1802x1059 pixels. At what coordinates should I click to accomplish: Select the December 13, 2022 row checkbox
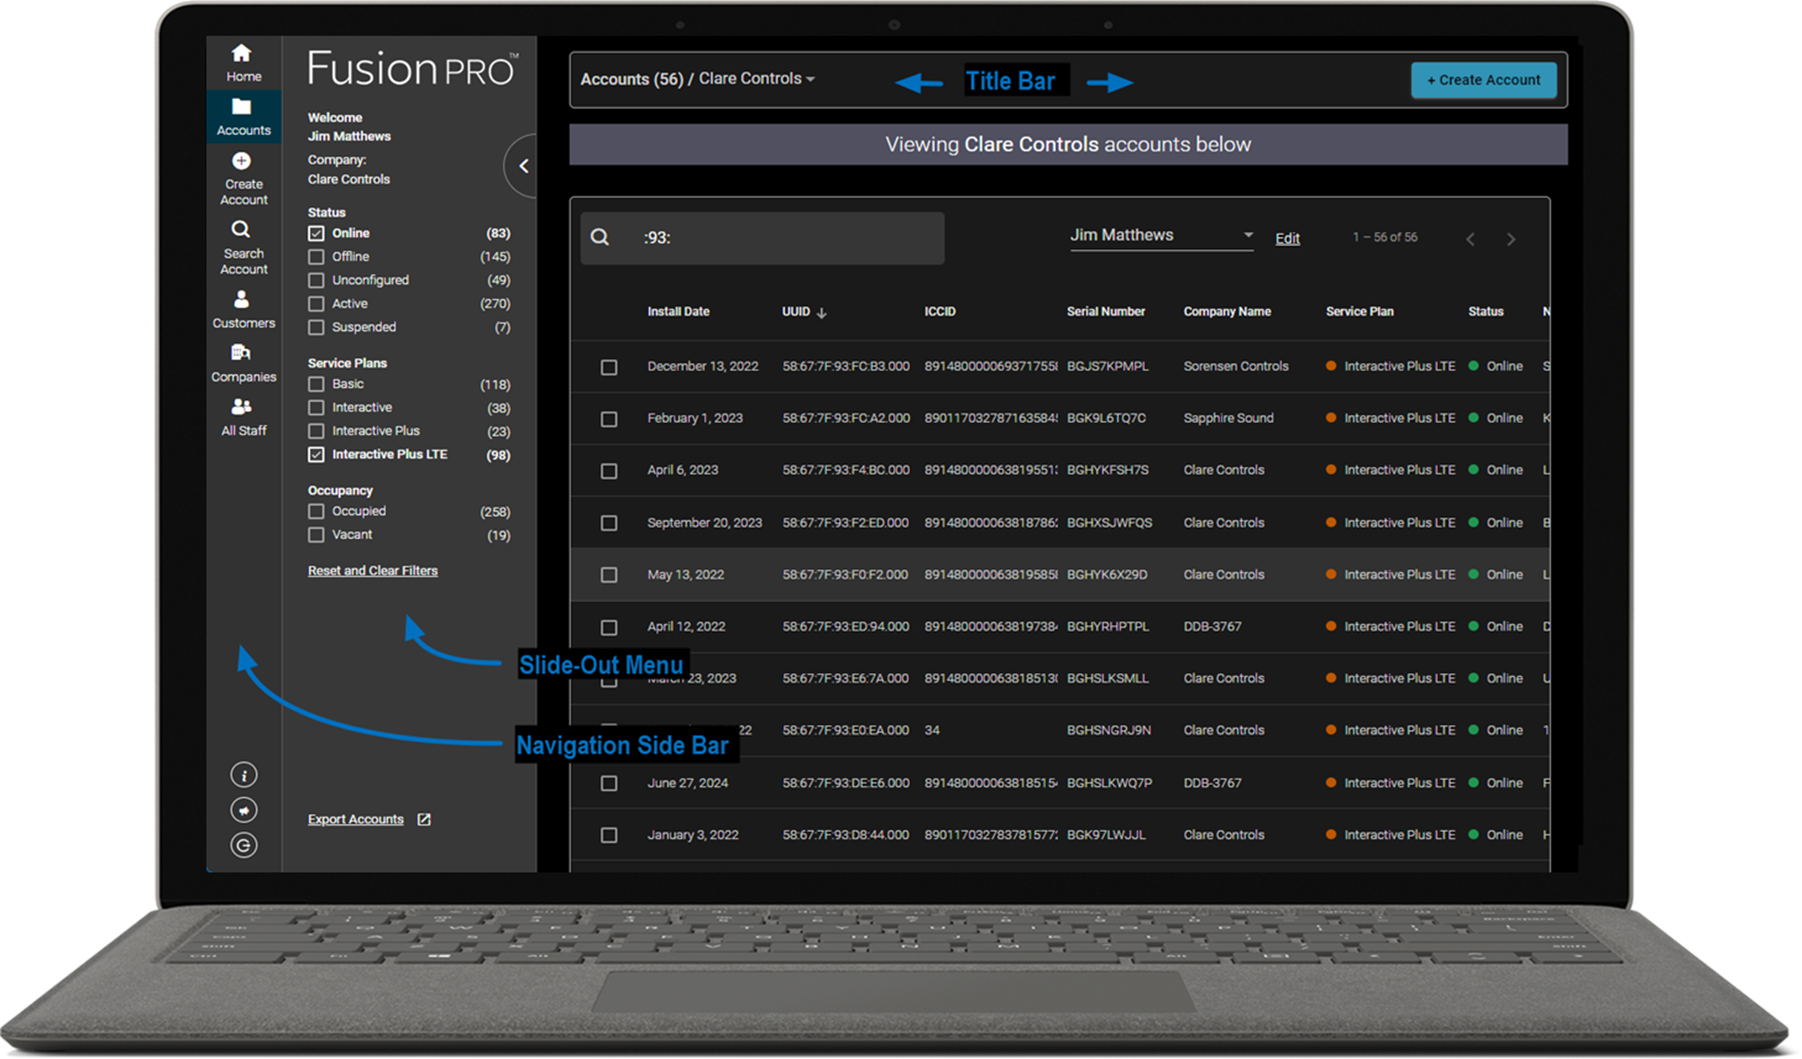pyautogui.click(x=608, y=367)
